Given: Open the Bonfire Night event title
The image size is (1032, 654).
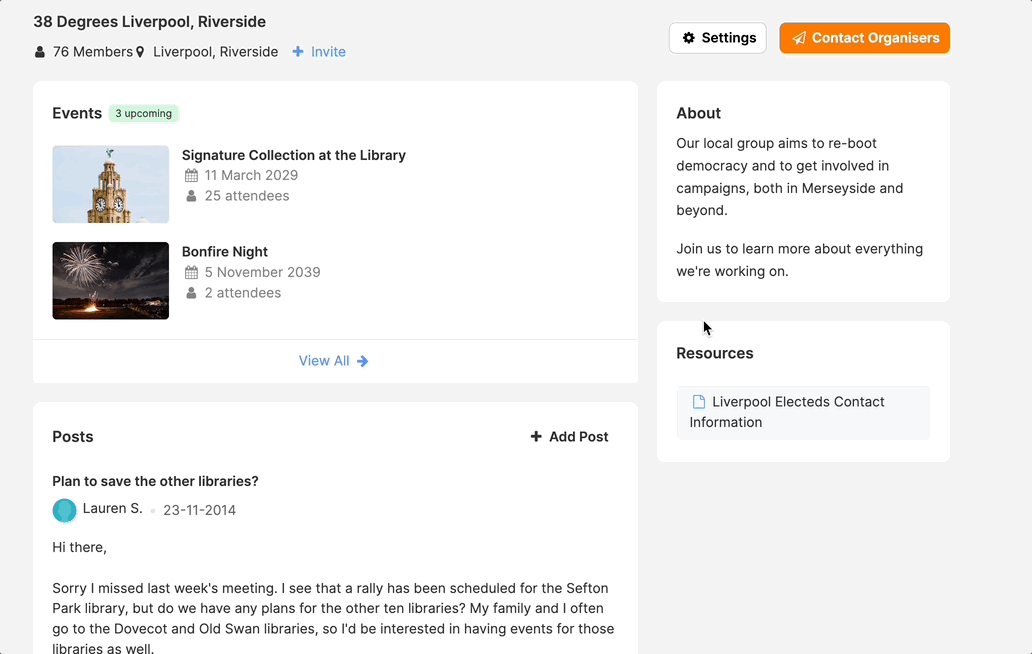Looking at the screenshot, I should (225, 252).
